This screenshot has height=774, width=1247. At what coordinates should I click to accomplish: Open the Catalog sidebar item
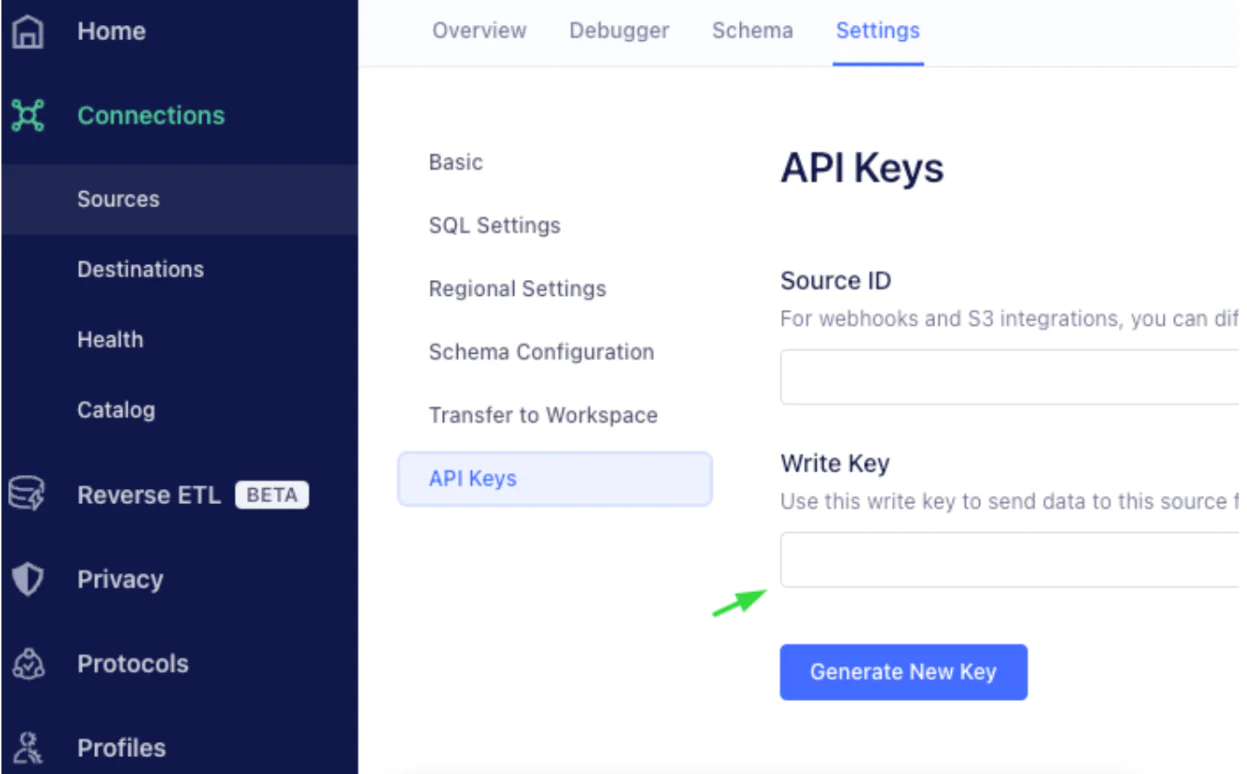(116, 410)
